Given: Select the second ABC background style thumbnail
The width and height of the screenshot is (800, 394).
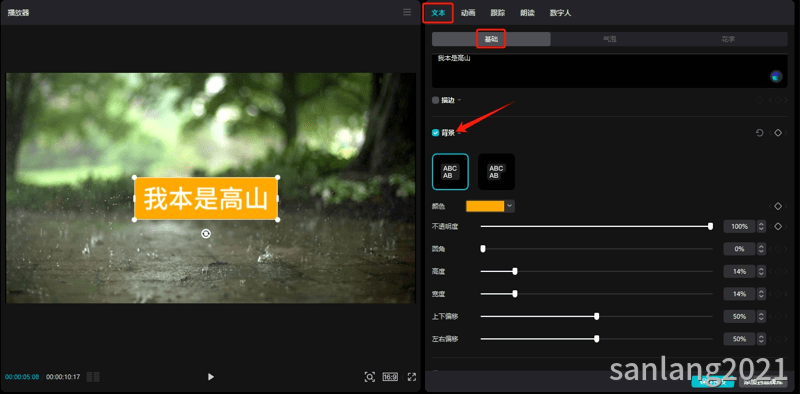Looking at the screenshot, I should coord(496,172).
